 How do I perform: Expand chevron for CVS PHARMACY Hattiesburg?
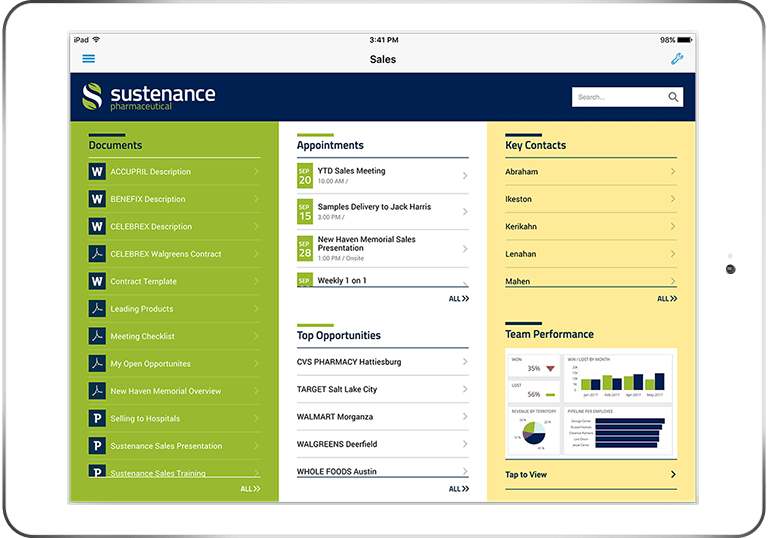(x=465, y=362)
